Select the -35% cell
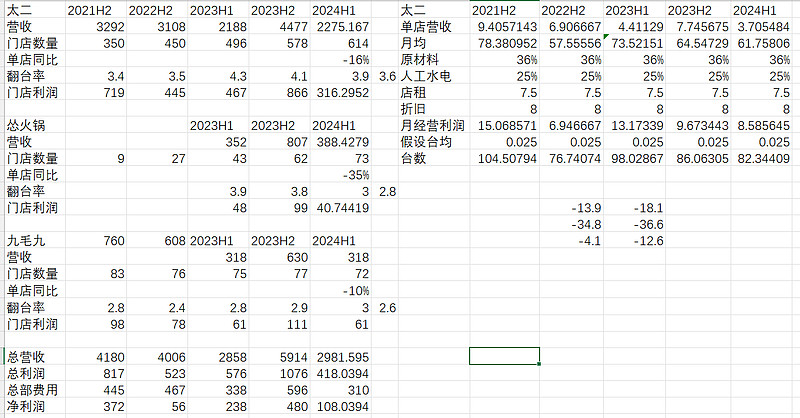Image resolution: width=800 pixels, height=418 pixels. [x=341, y=175]
